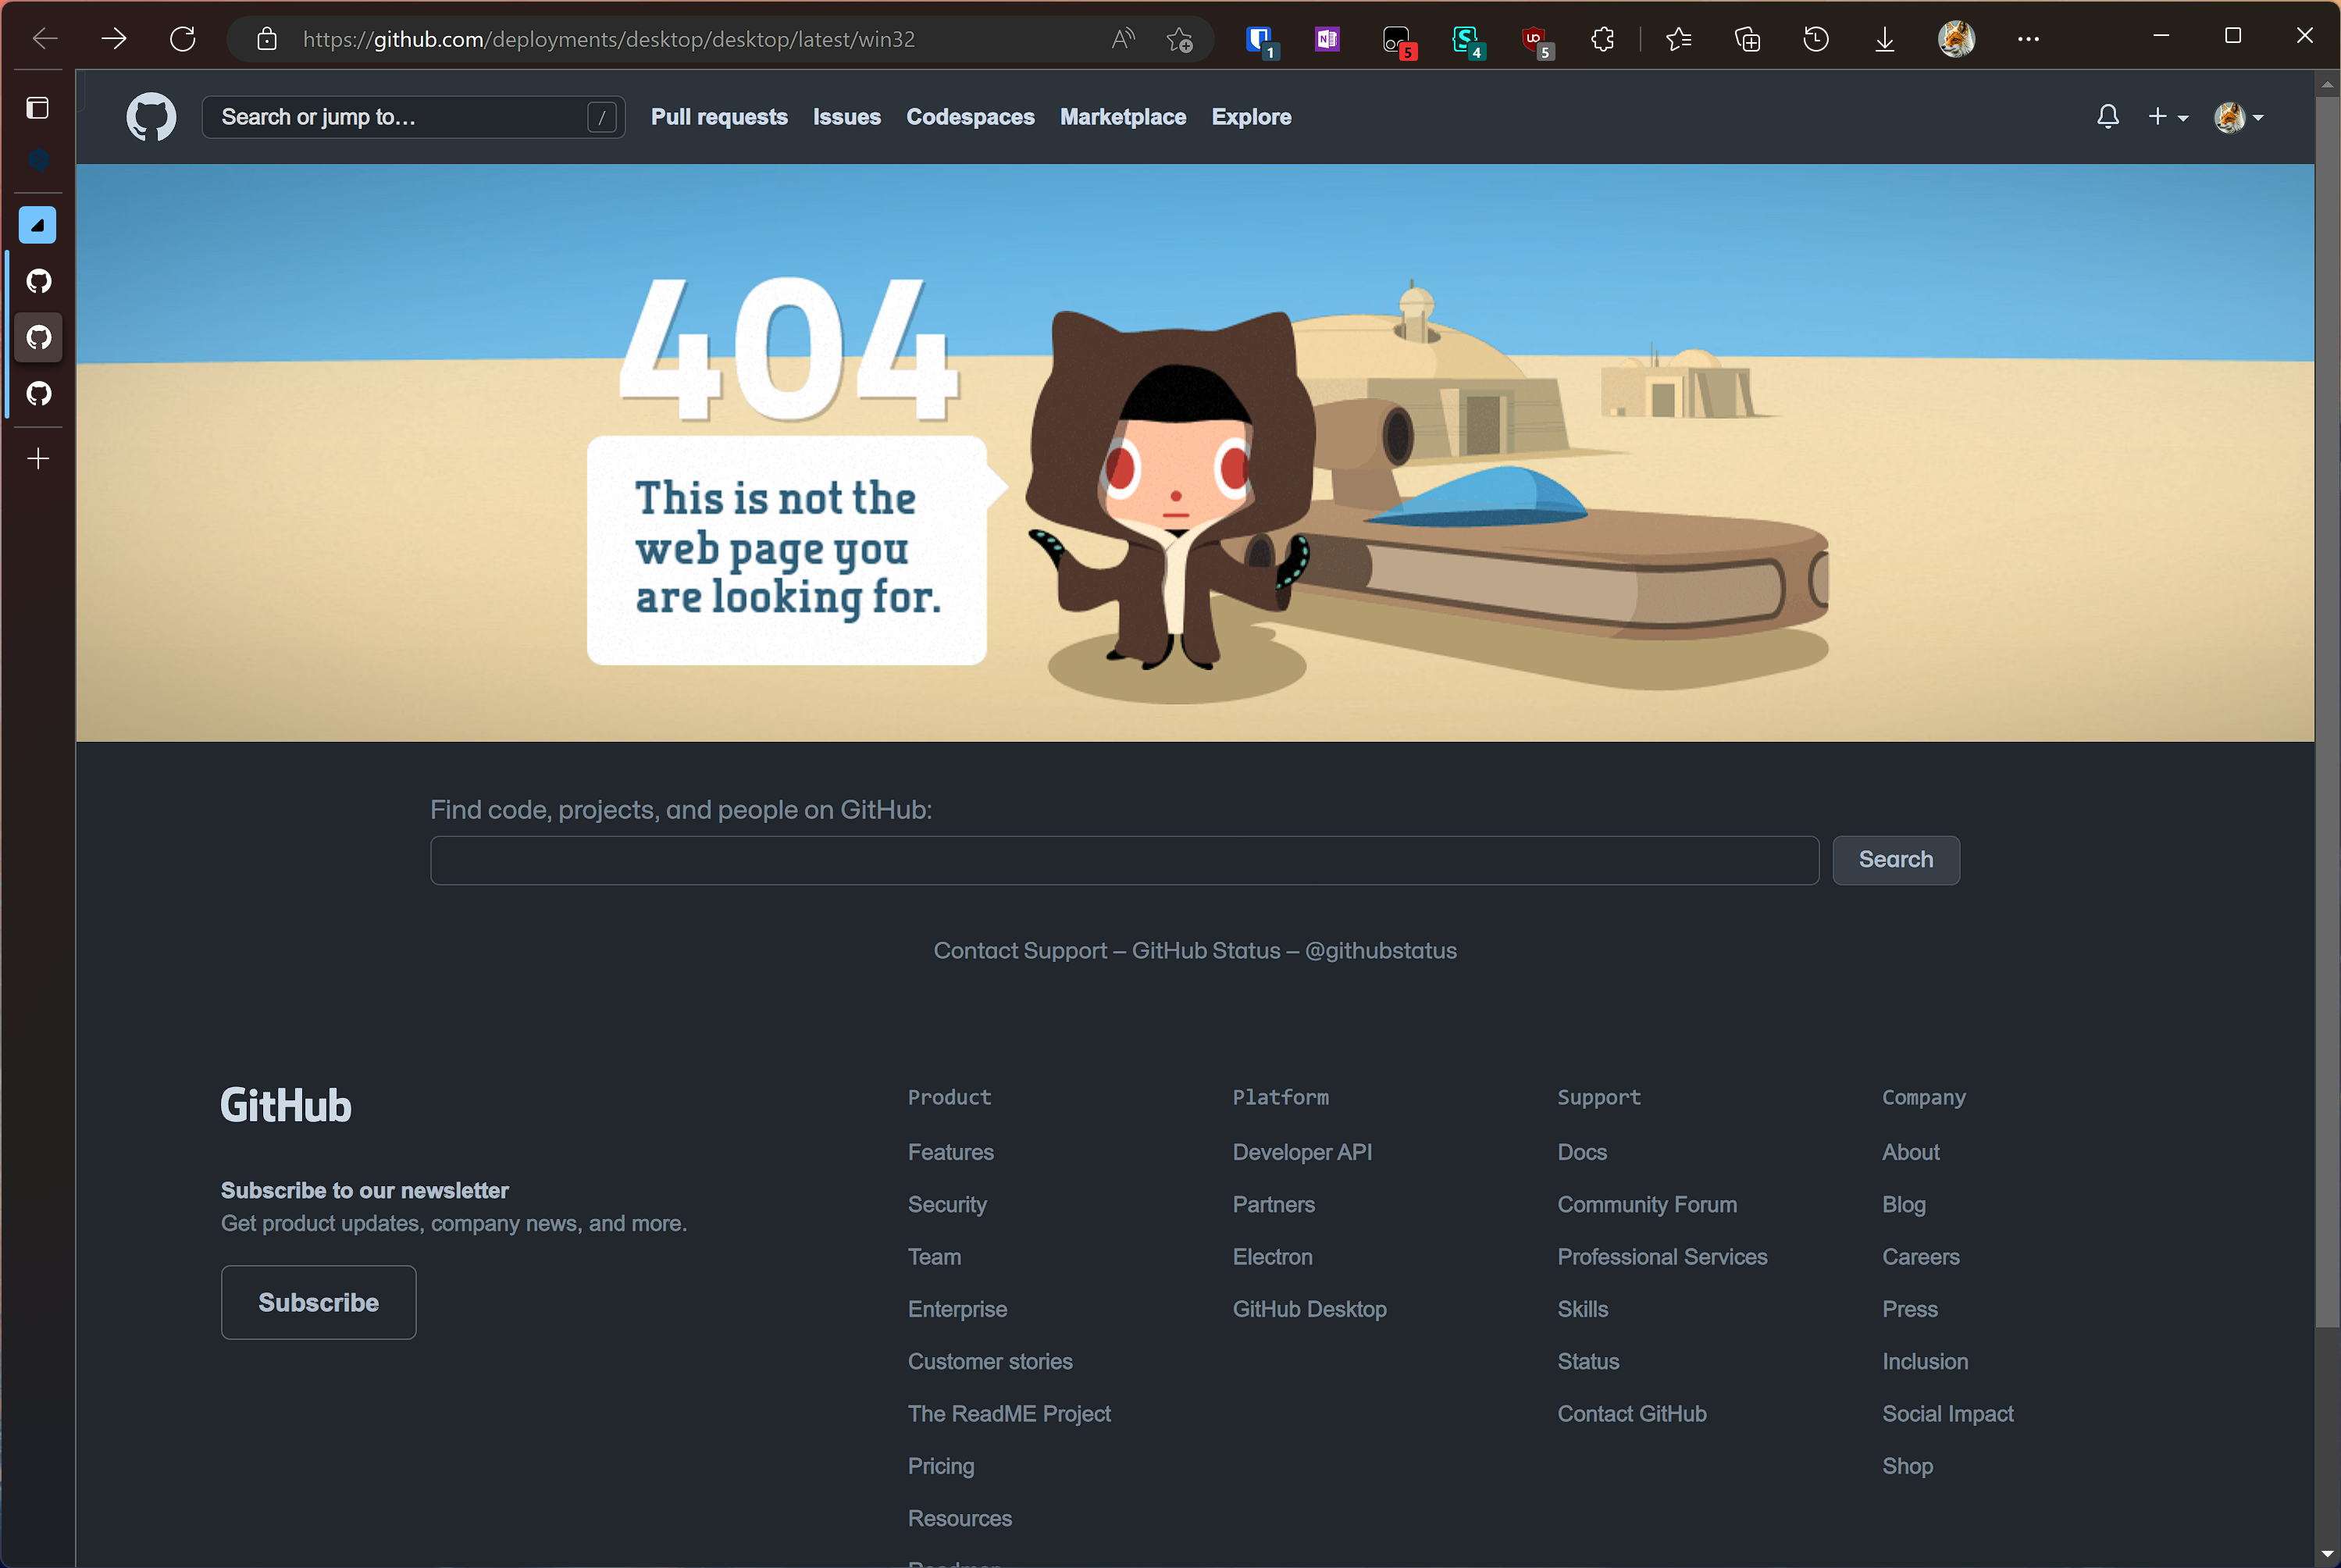Open the uBlock Origin extension icon

coord(1535,41)
